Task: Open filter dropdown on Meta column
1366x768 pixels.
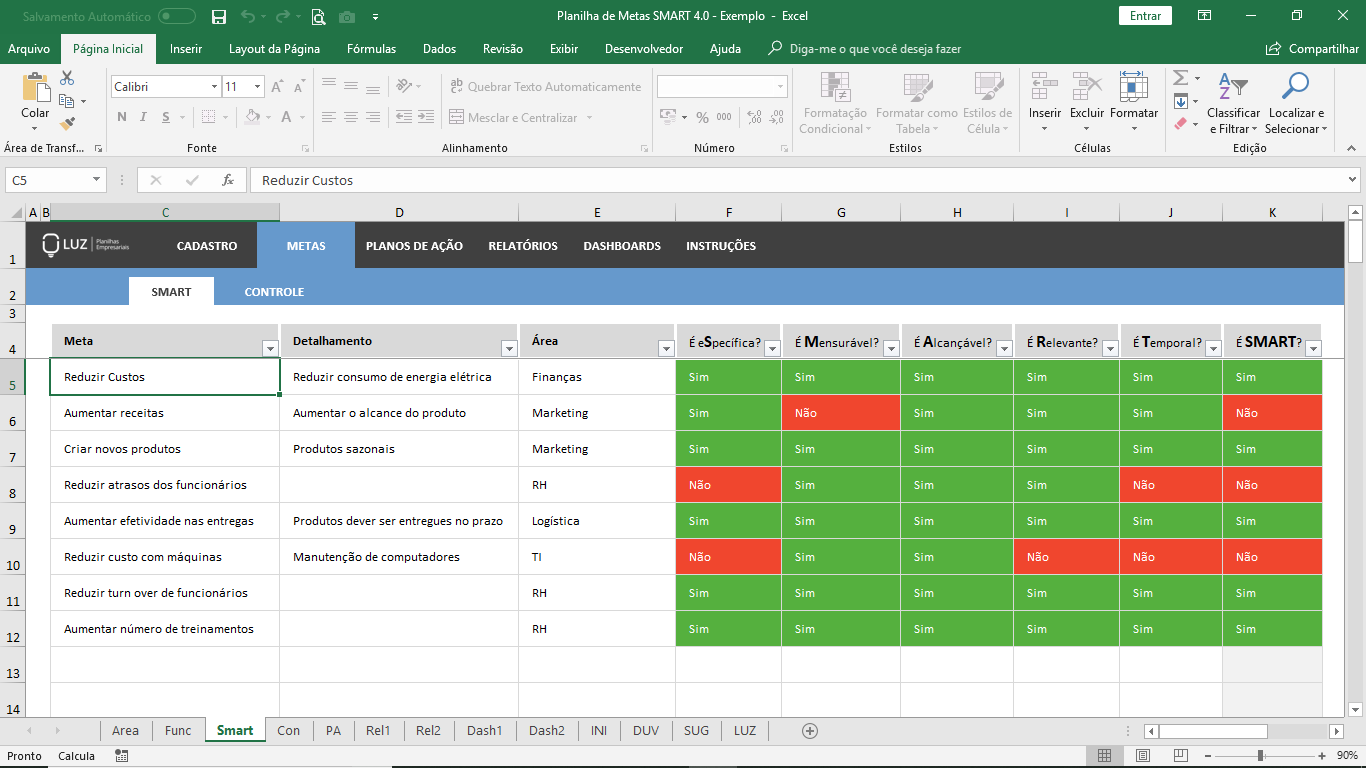Action: pyautogui.click(x=269, y=348)
